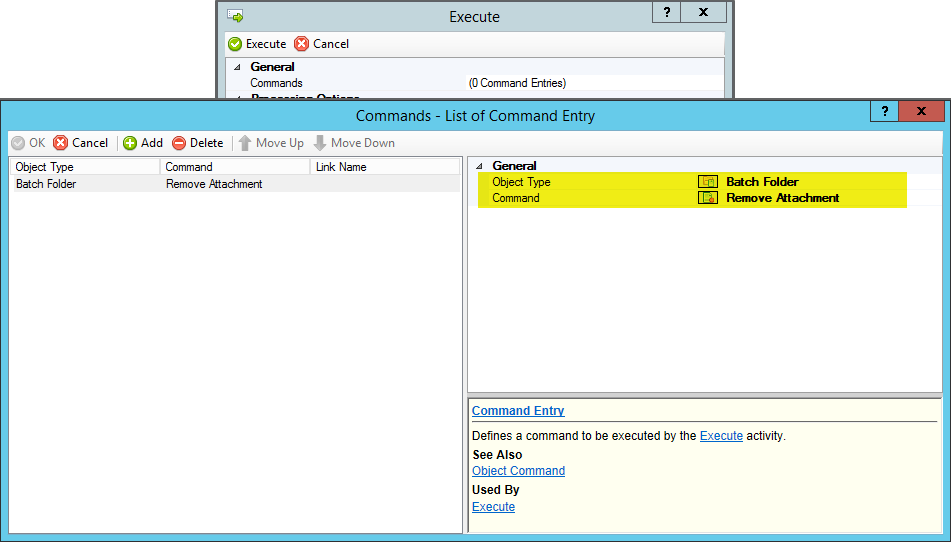Click Execute button label in Execute window
Viewport: 951px width, 542px height.
[x=266, y=44]
